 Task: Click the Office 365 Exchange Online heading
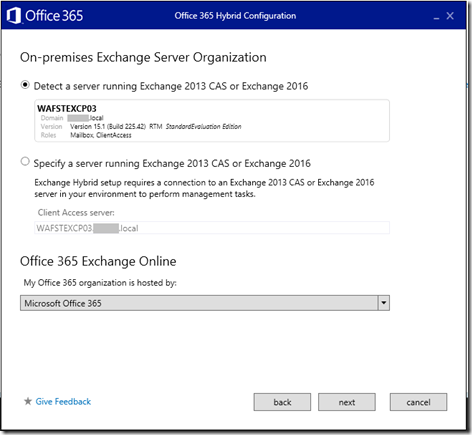point(98,261)
